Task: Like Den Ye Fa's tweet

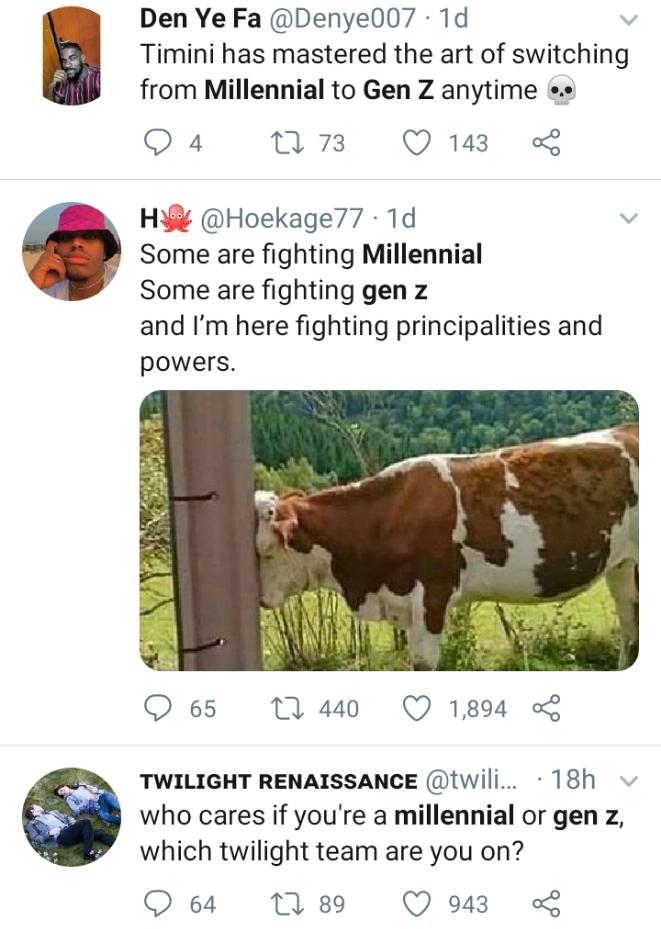Action: [415, 143]
